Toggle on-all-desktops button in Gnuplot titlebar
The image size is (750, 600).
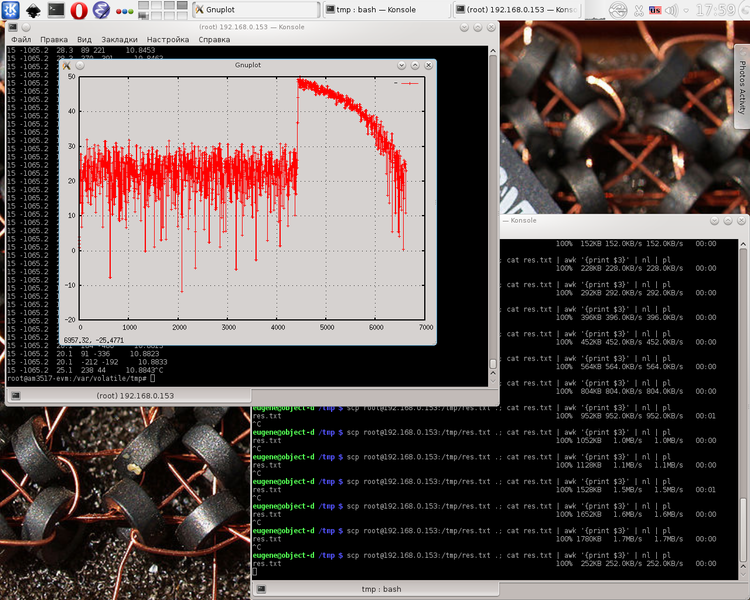(x=80, y=65)
